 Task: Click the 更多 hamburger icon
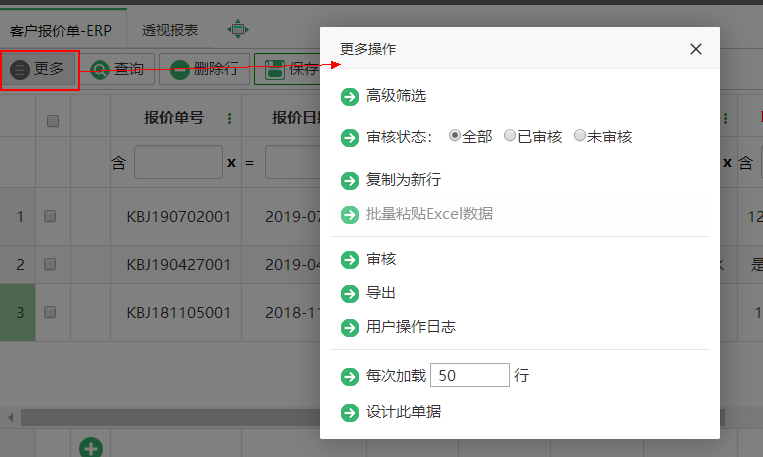tap(20, 70)
